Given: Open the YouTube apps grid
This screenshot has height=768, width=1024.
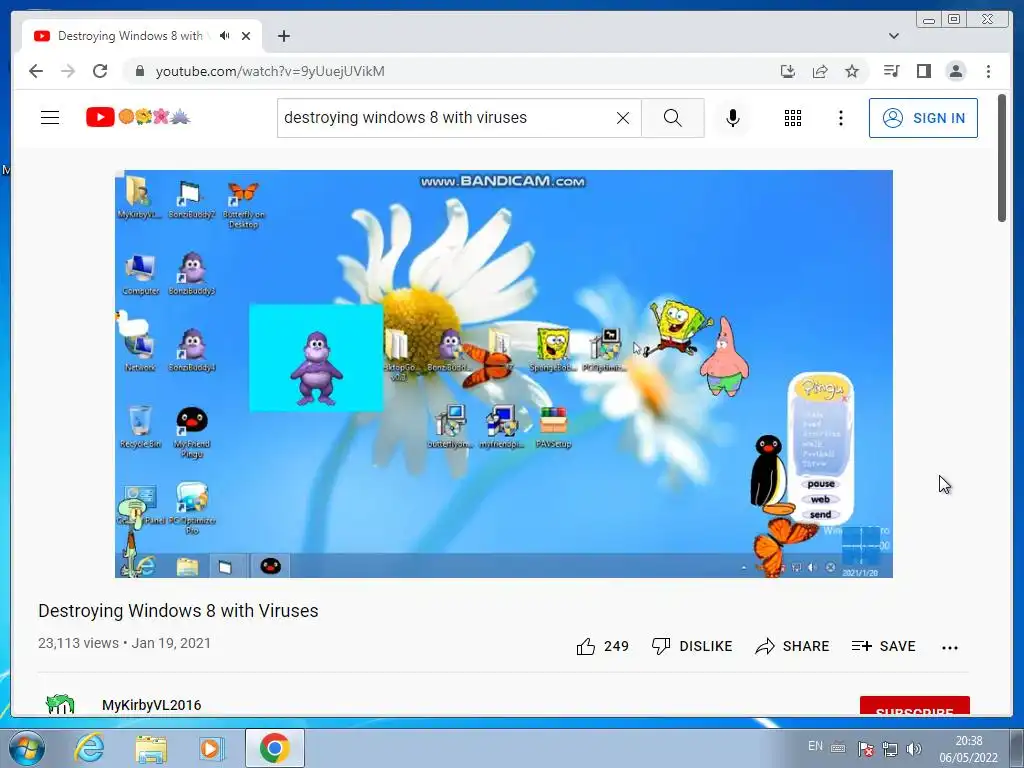Looking at the screenshot, I should (793, 118).
